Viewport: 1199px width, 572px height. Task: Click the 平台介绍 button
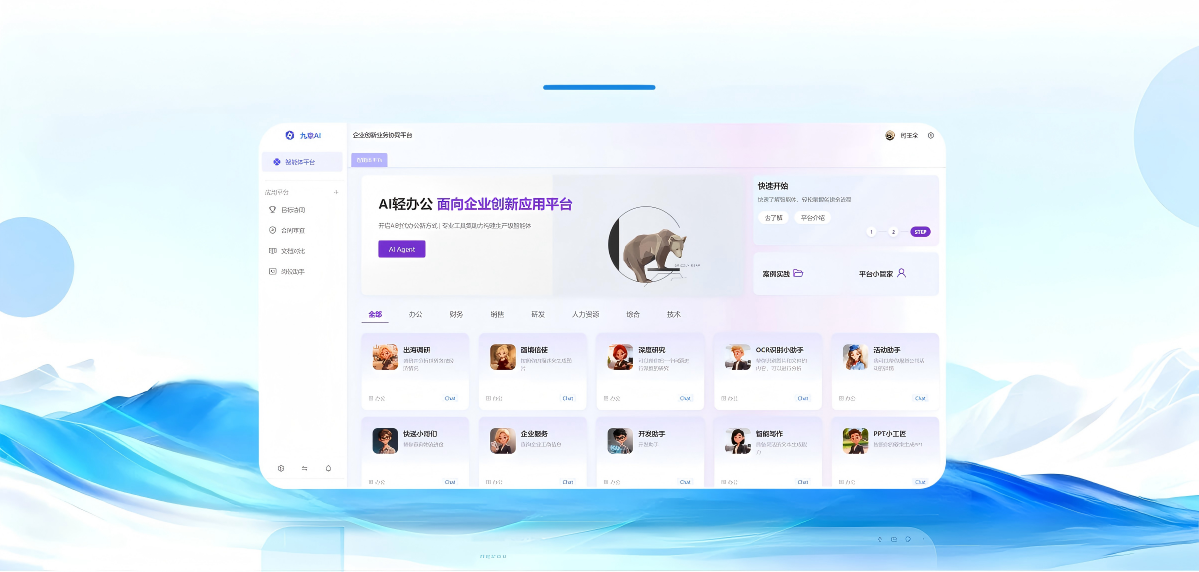point(812,218)
